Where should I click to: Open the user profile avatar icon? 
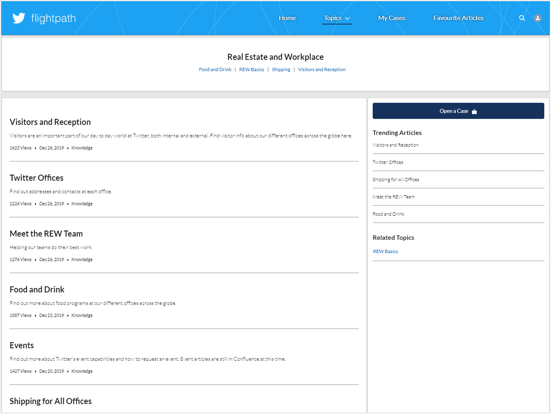[x=538, y=18]
